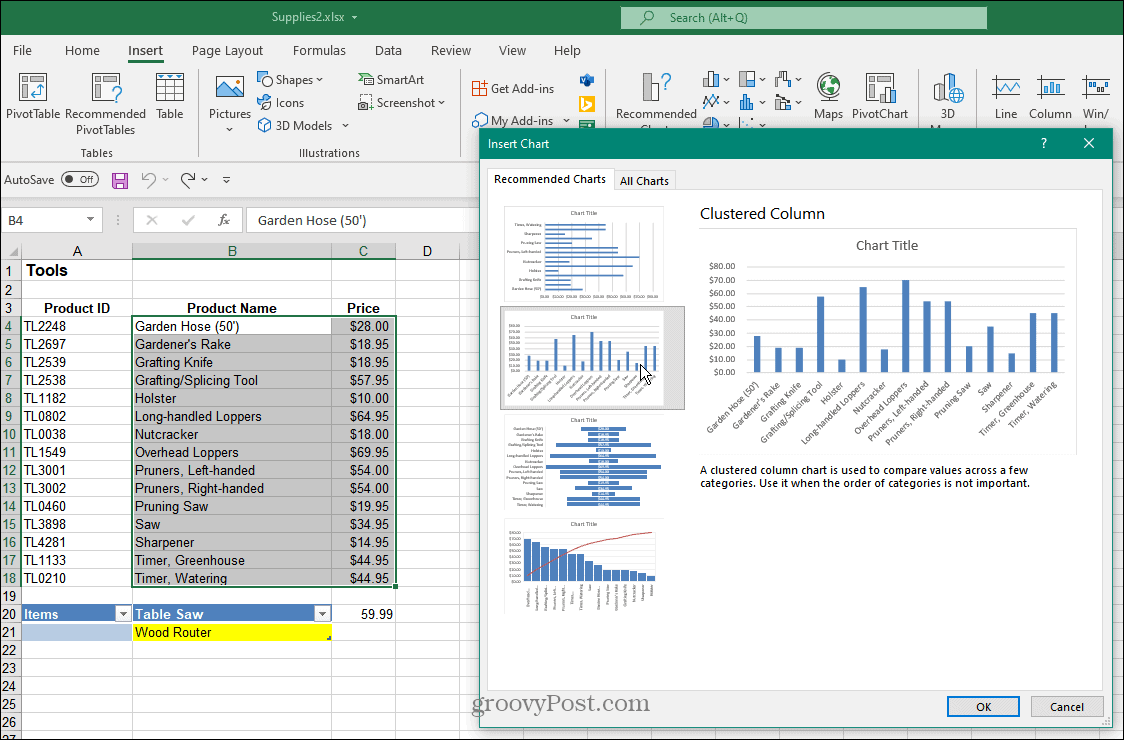Switch to the Page Layout tab

coord(227,50)
